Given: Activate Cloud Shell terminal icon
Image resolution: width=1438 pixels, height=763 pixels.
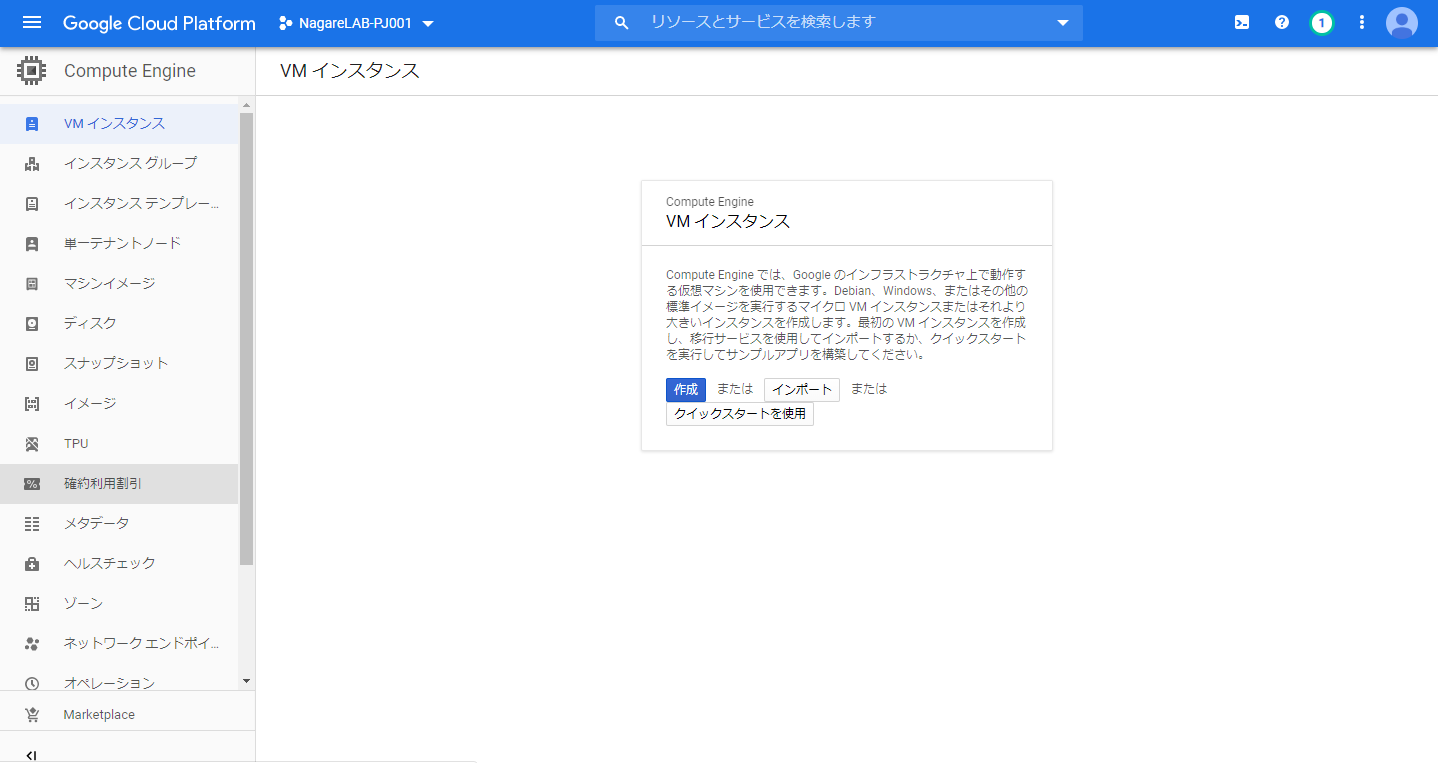Looking at the screenshot, I should tap(1242, 22).
